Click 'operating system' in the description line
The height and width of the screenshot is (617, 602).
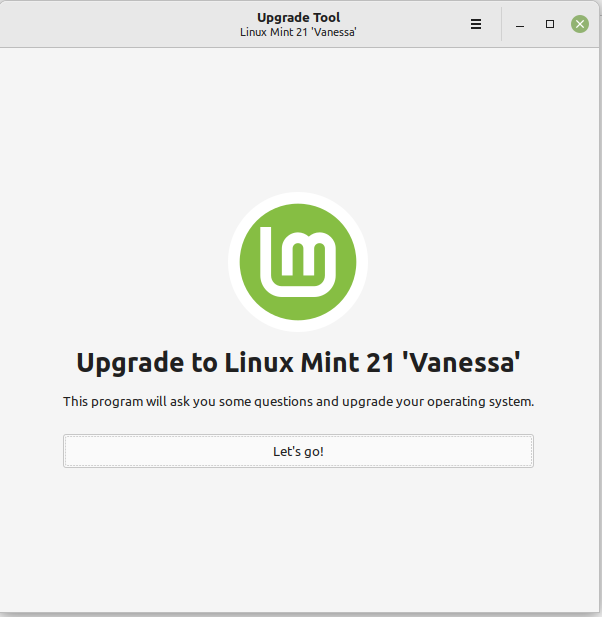(480, 401)
